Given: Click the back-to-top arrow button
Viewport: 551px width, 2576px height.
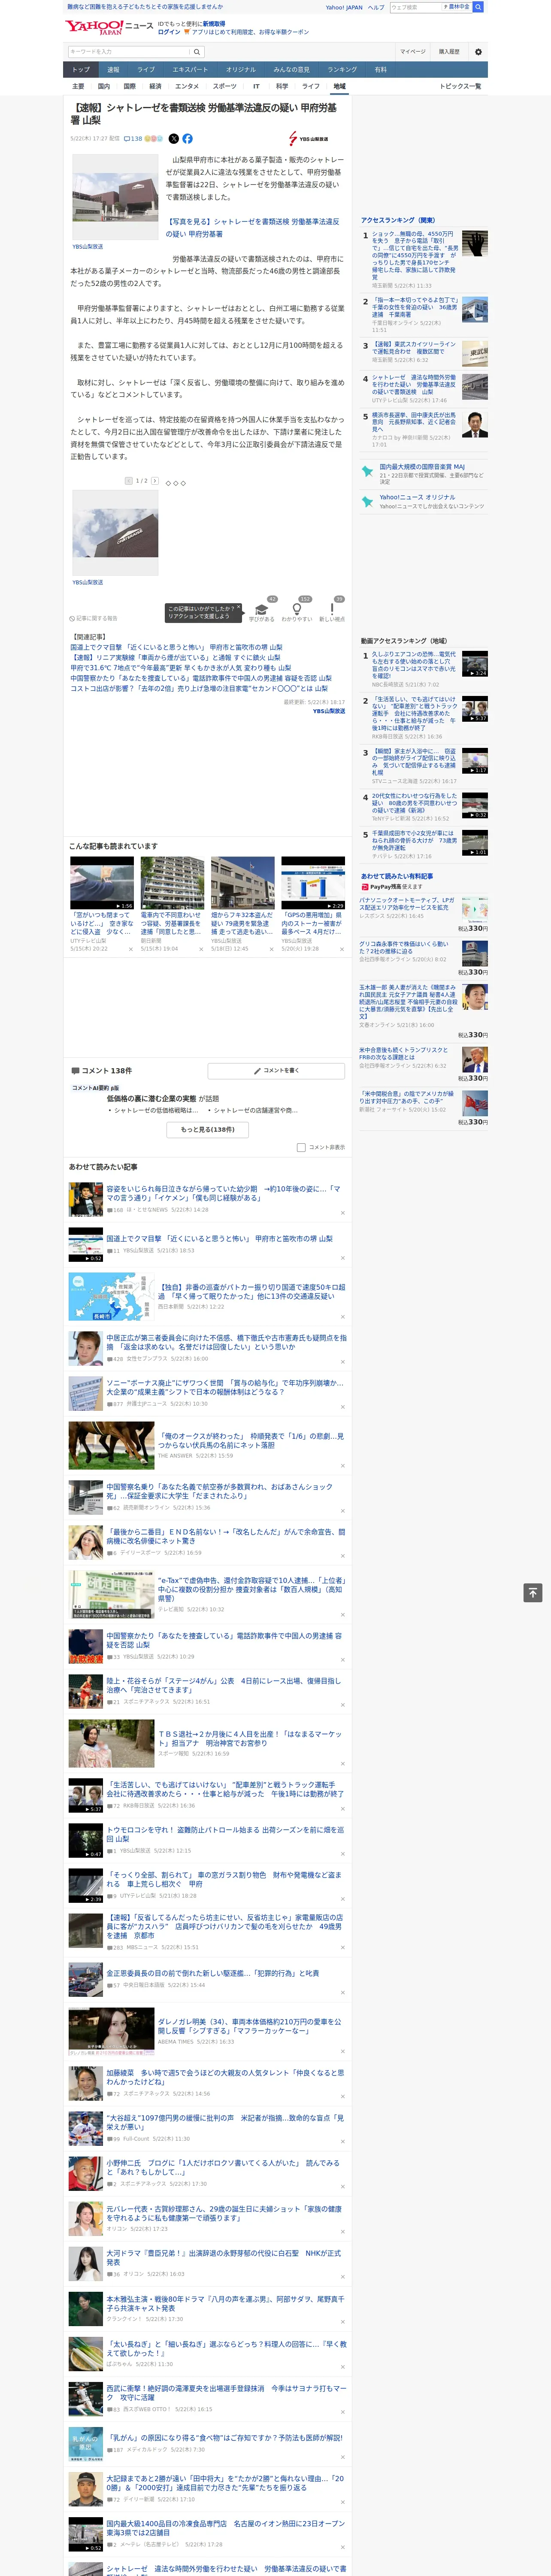Looking at the screenshot, I should (533, 1593).
